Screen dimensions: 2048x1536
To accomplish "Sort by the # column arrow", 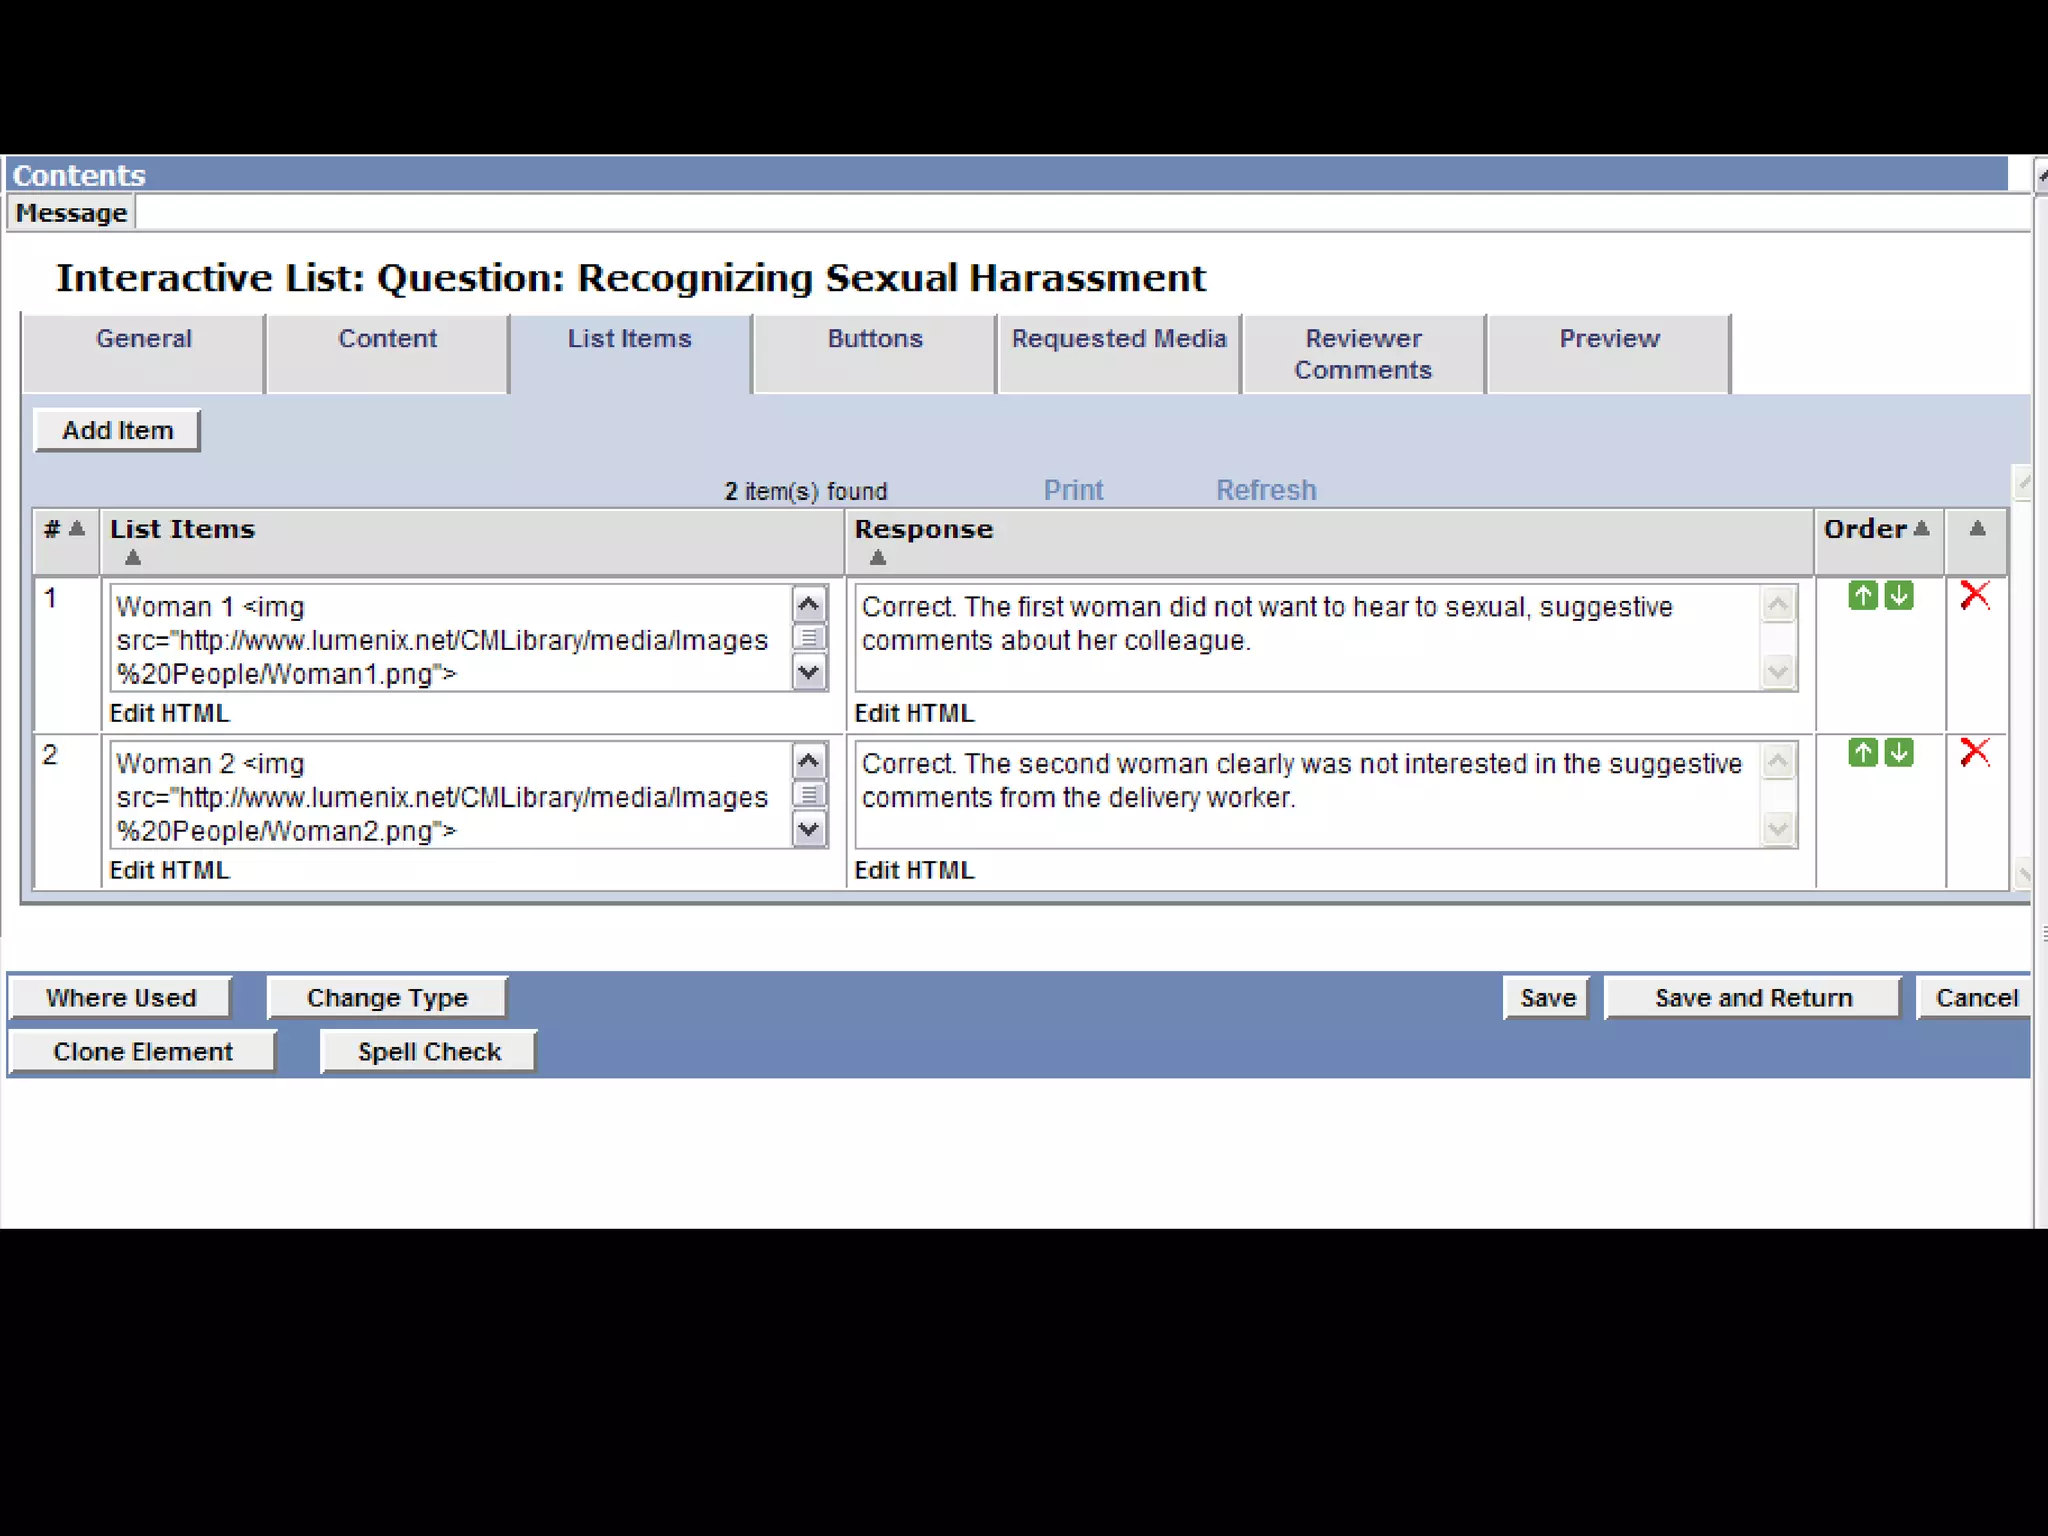I will point(77,528).
